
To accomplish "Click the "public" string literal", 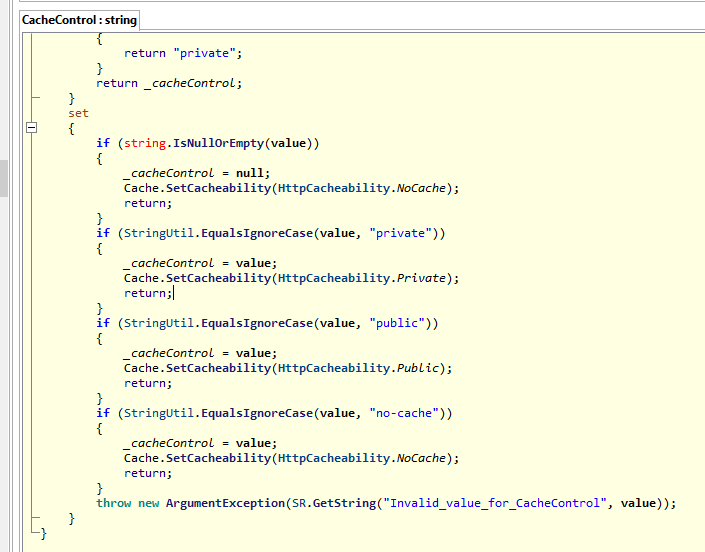I will 397,323.
